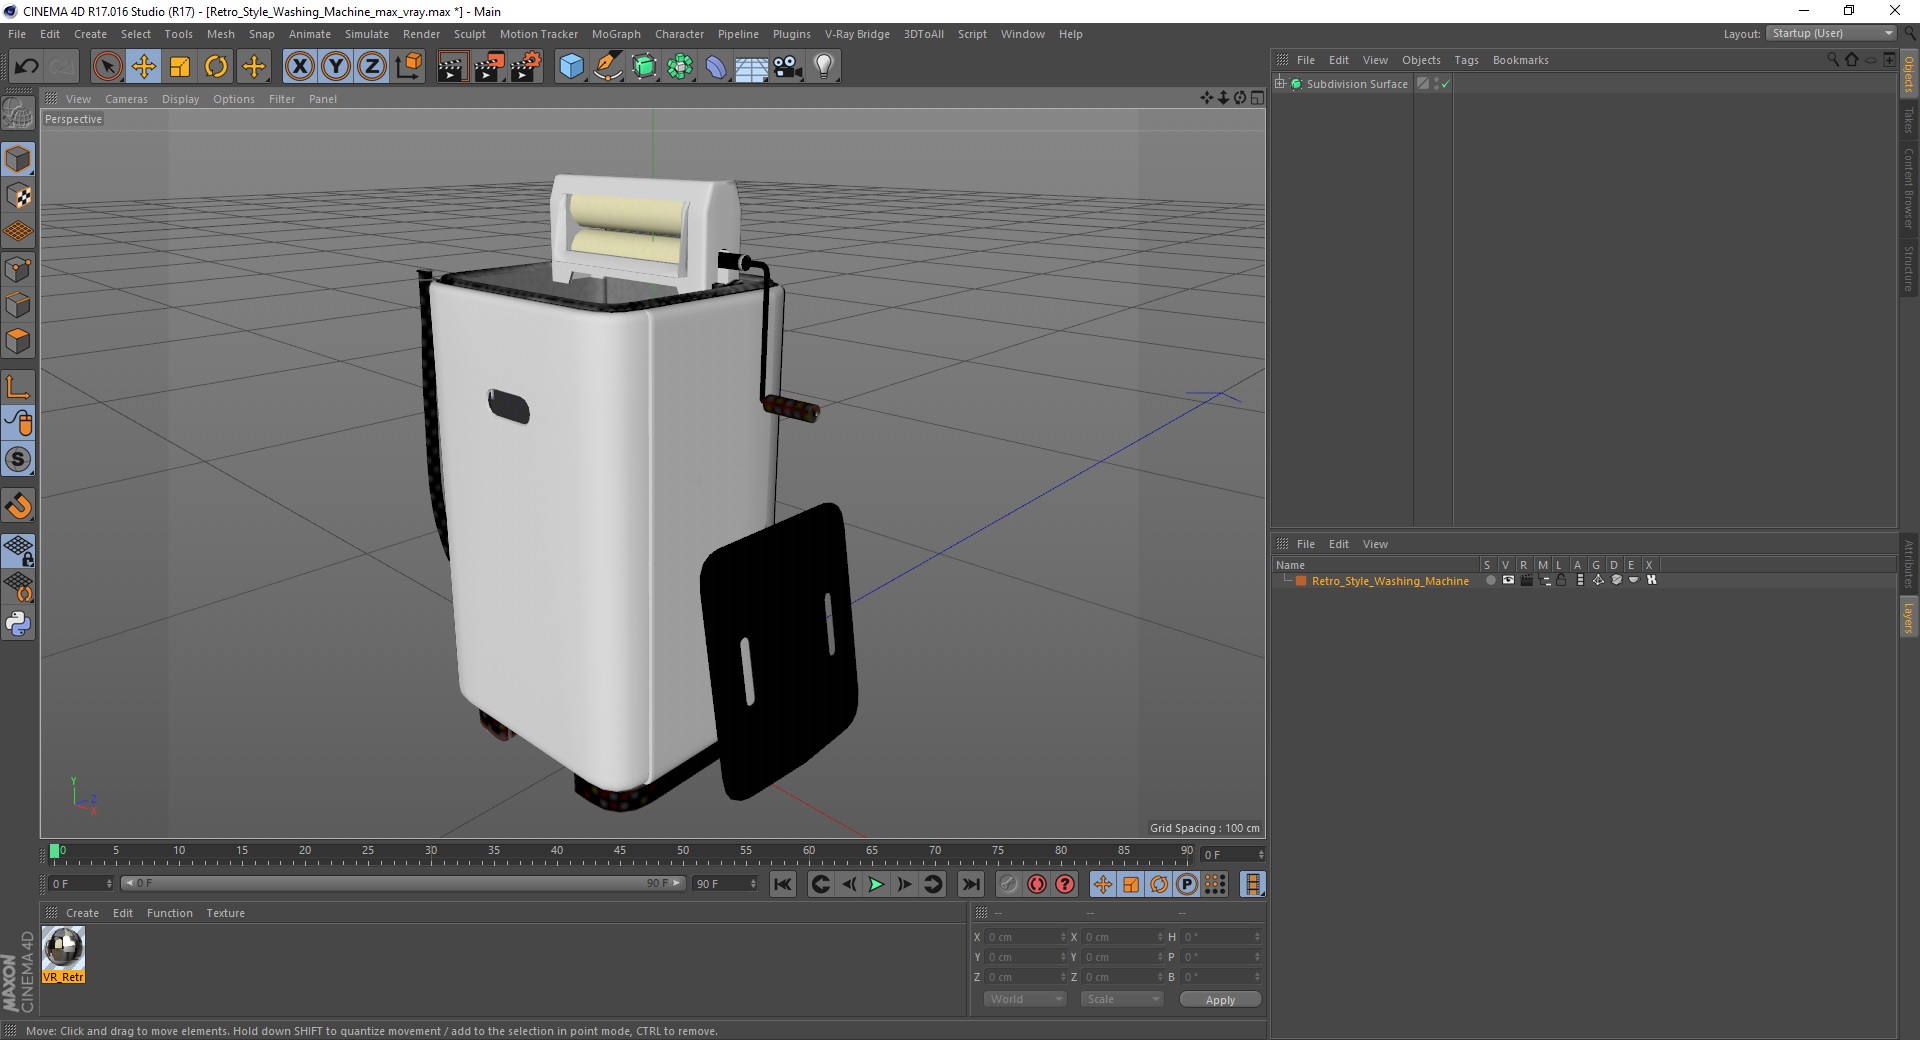Image resolution: width=1920 pixels, height=1040 pixels.
Task: Toggle Subdivision Surface enable checkmark
Action: (x=1445, y=84)
